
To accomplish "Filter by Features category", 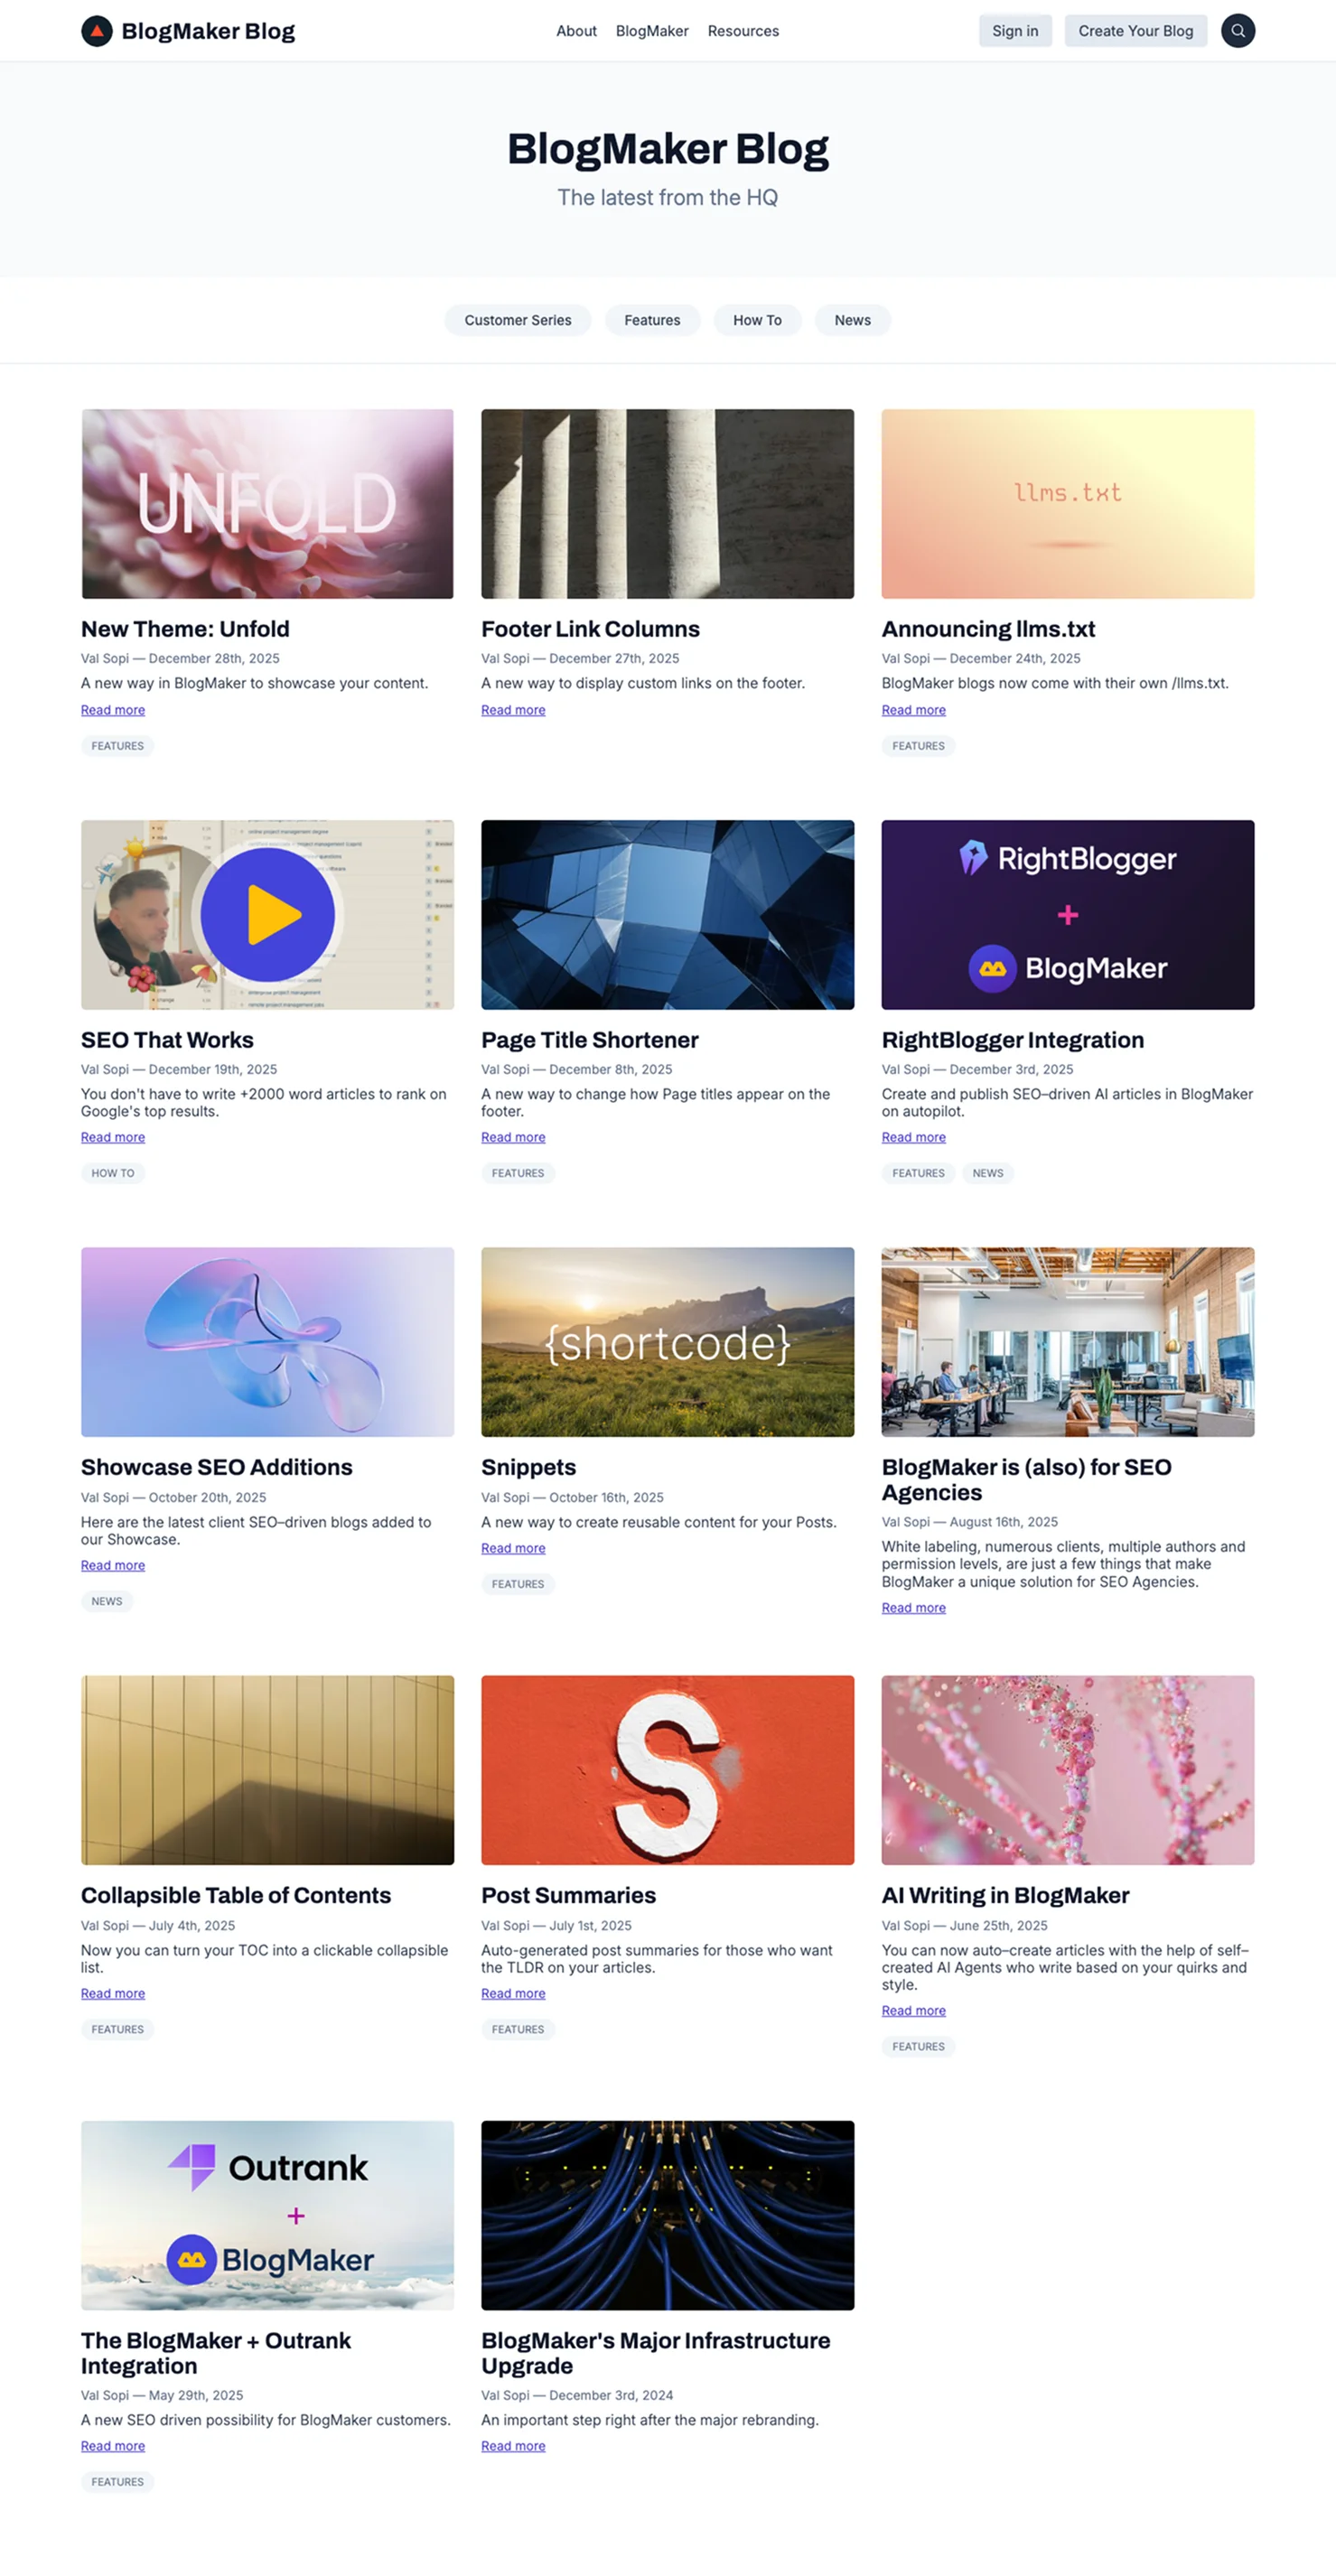I will coord(652,320).
